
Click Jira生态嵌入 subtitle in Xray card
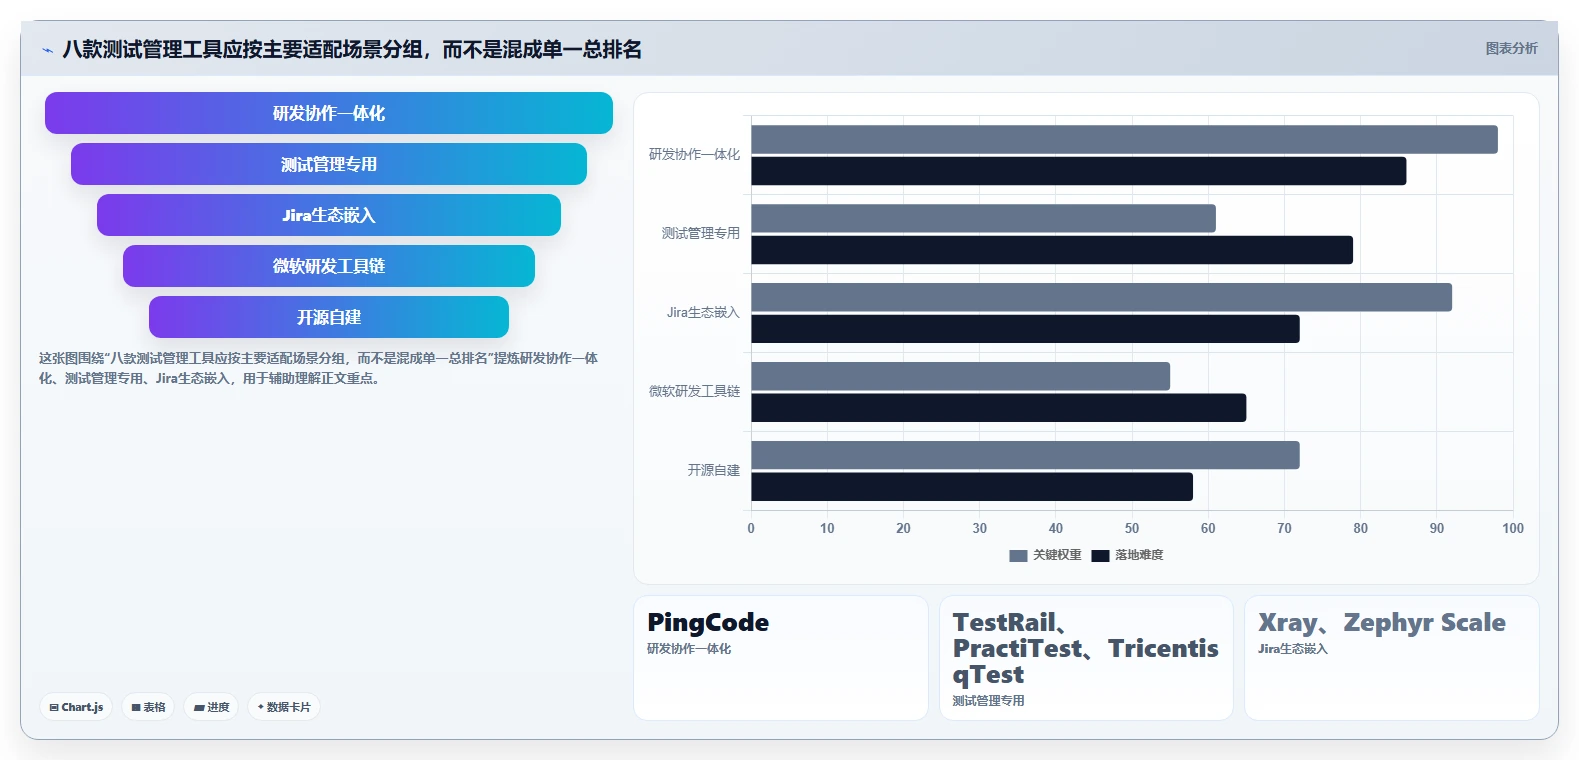(x=1293, y=649)
